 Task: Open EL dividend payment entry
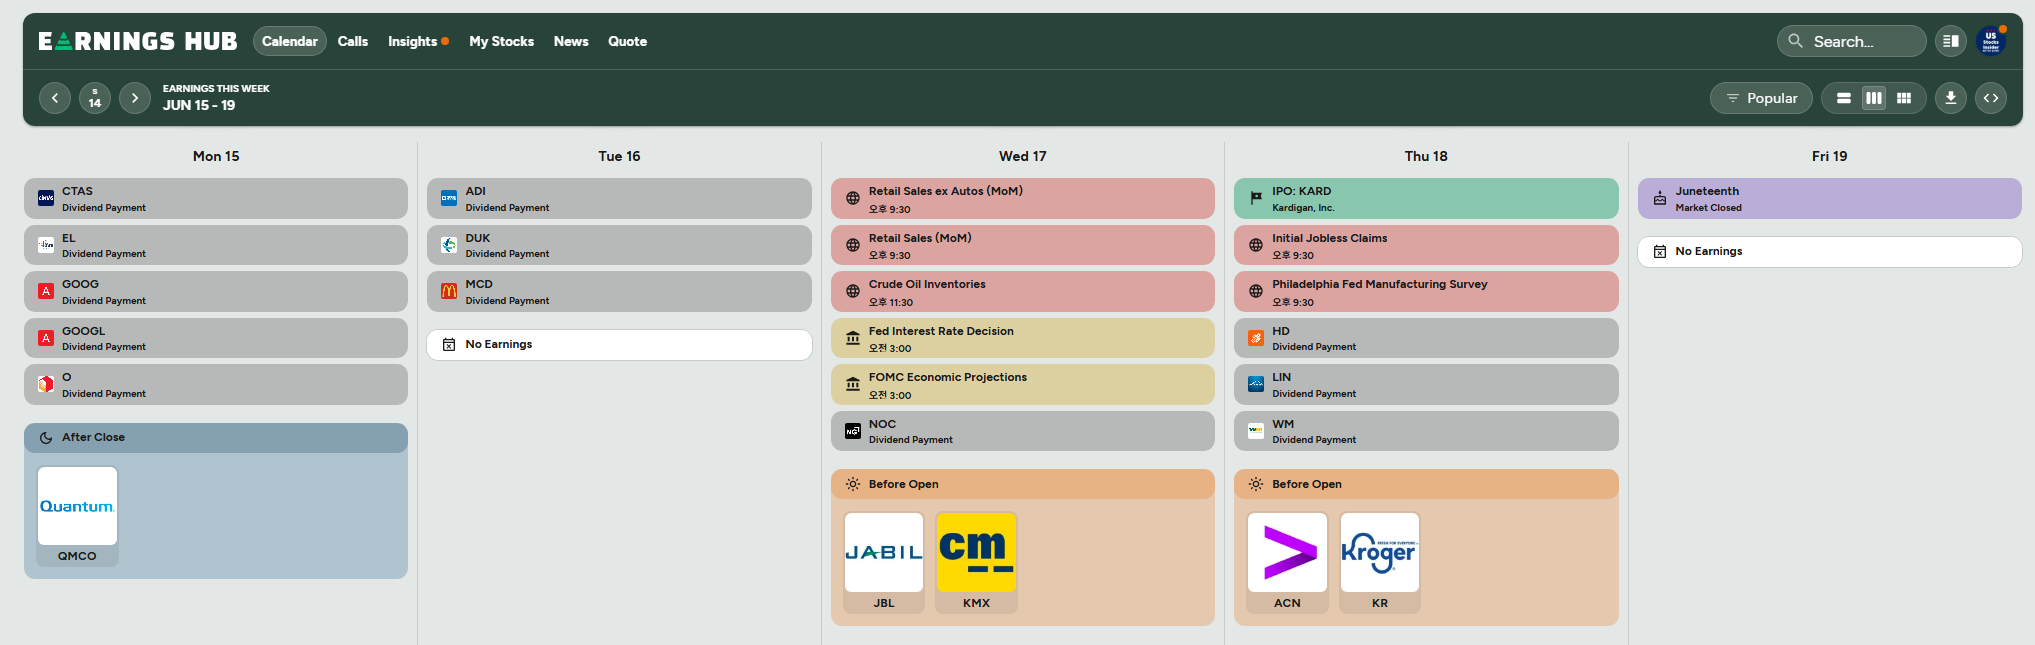click(216, 245)
